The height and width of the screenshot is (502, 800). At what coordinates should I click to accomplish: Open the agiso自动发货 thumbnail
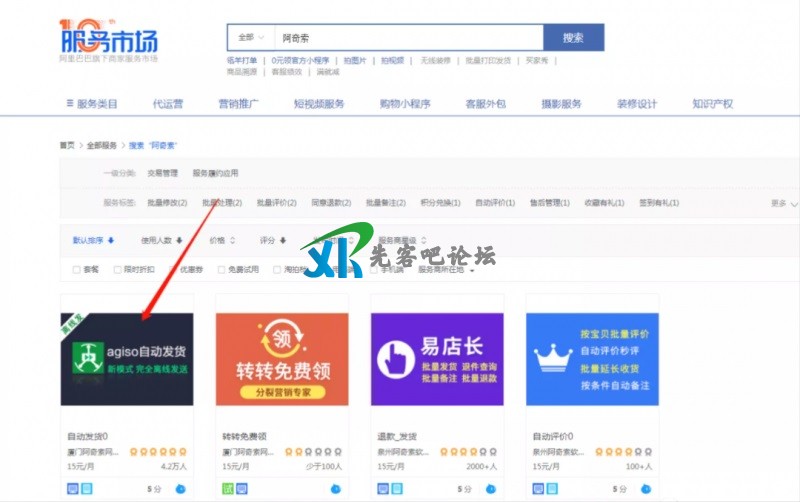127,360
